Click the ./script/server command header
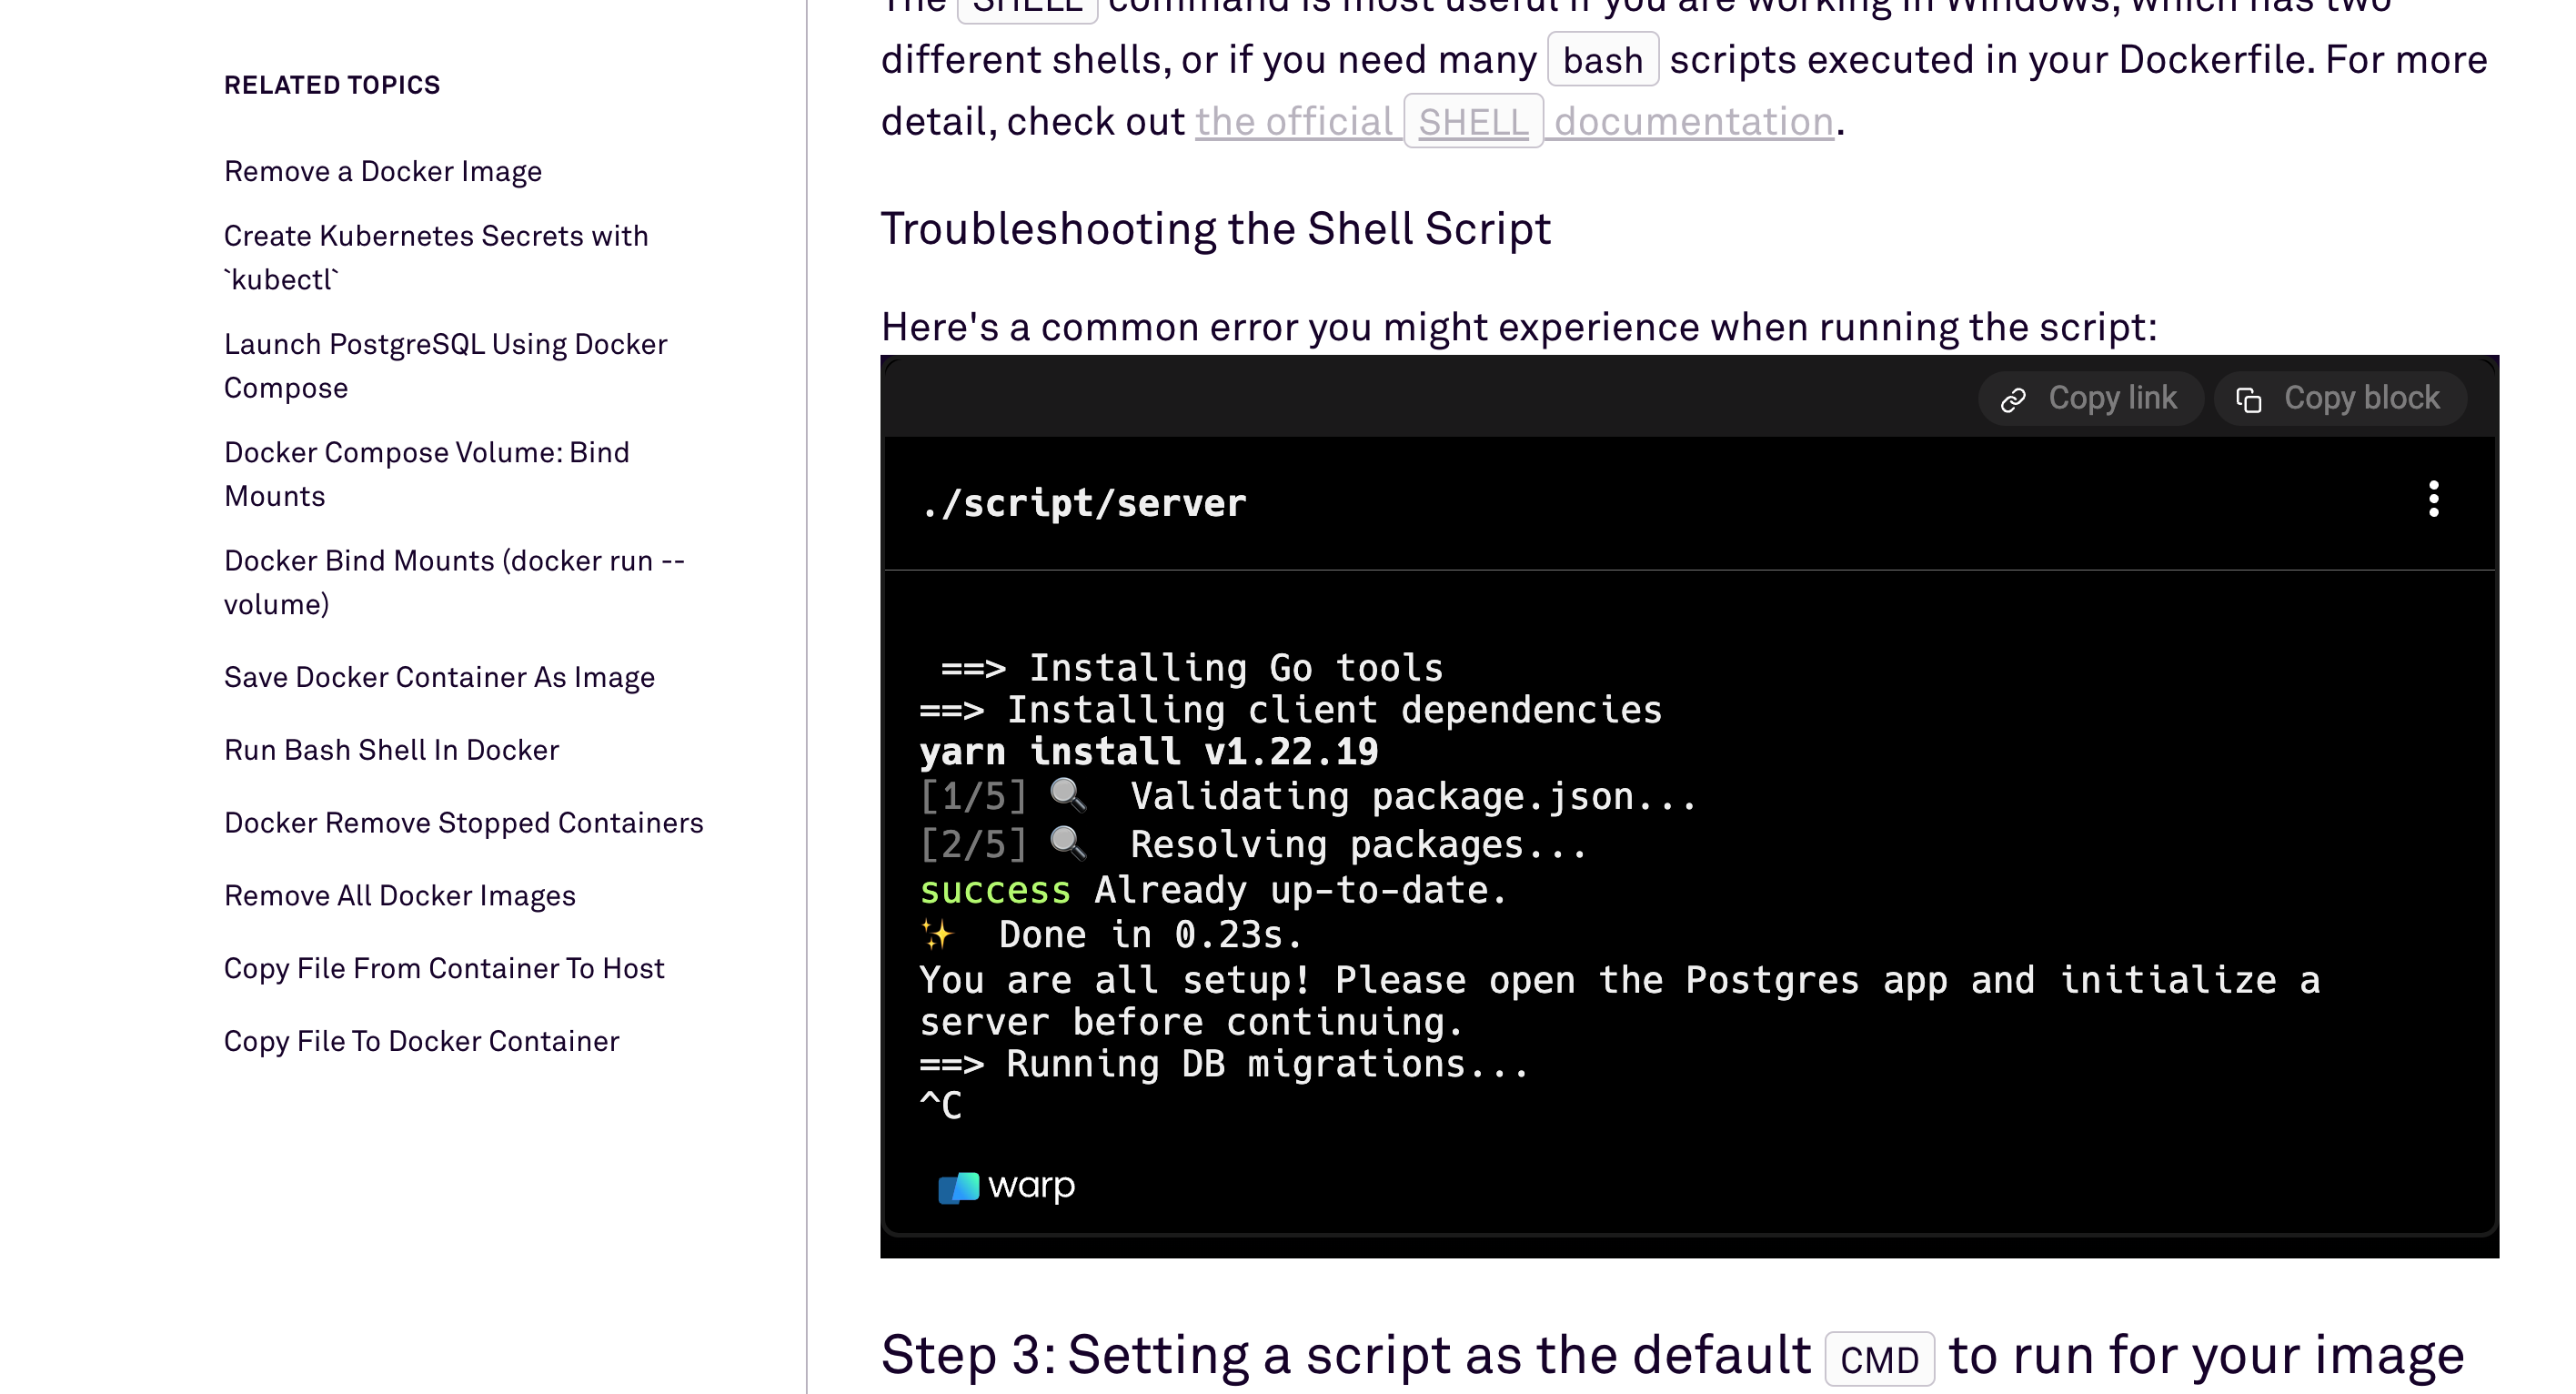The image size is (2576, 1394). (1083, 503)
